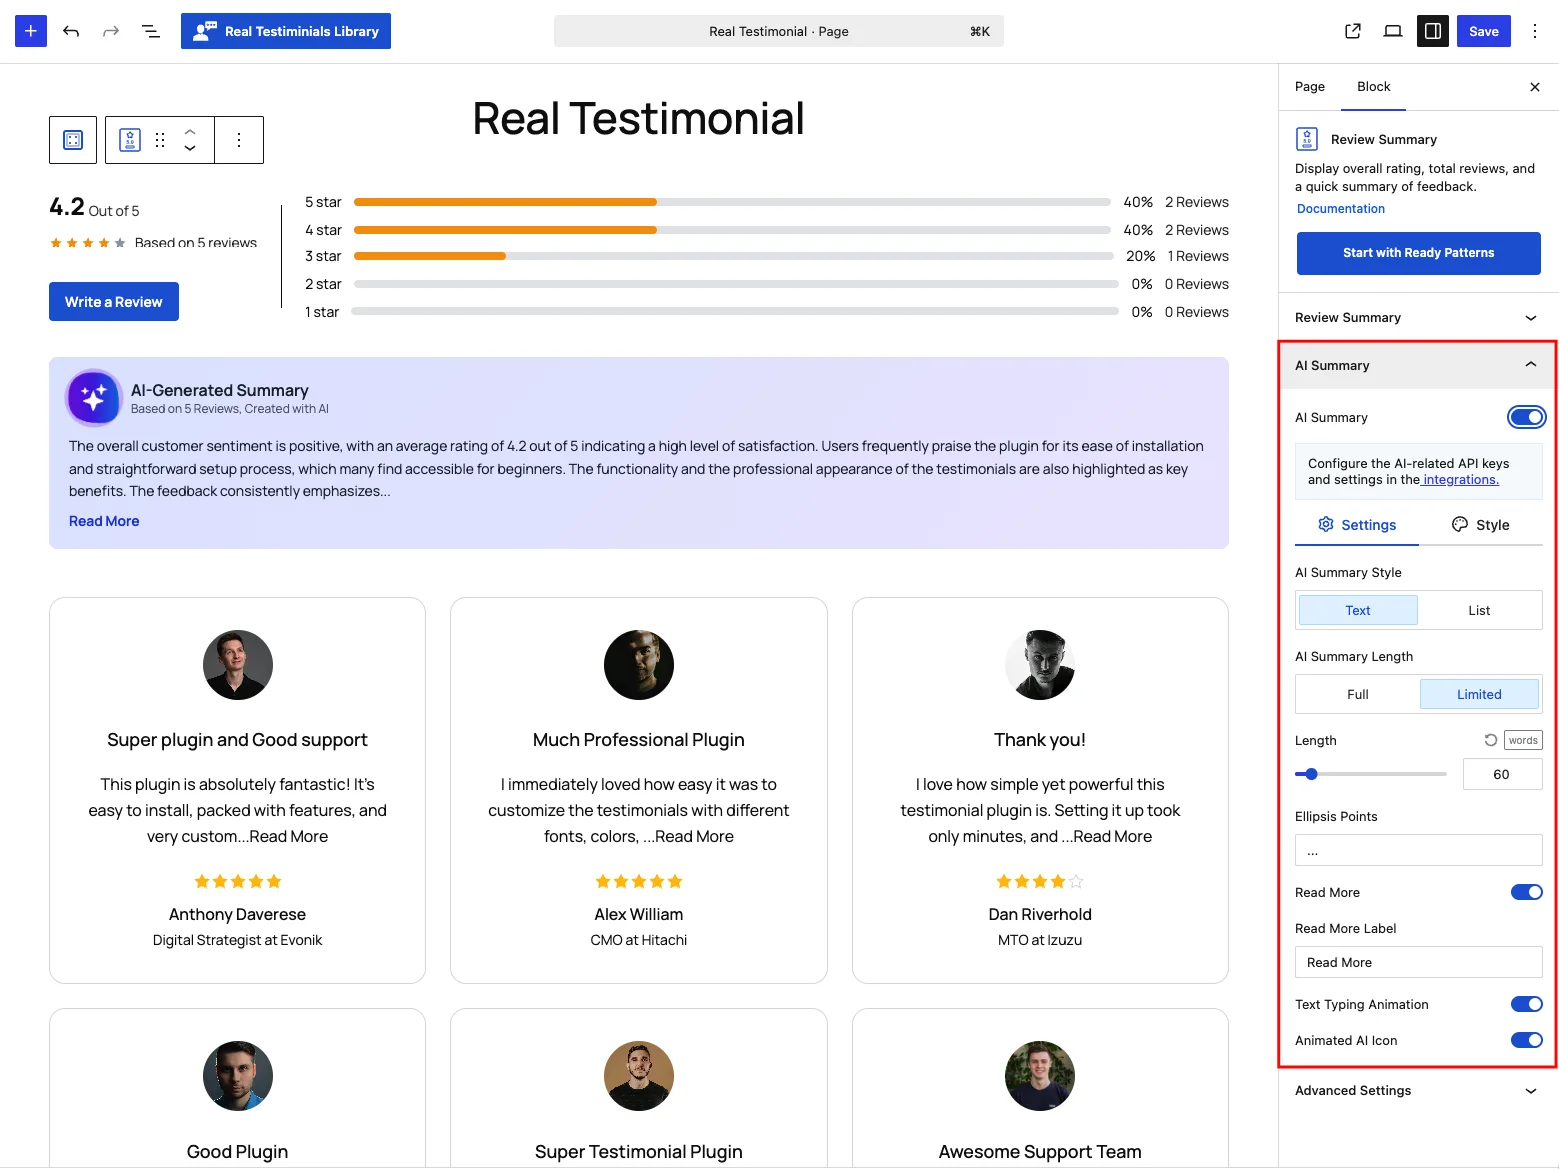Focus the Ellipsis Points field
Screen dimensions: 1559x1169
(1418, 850)
